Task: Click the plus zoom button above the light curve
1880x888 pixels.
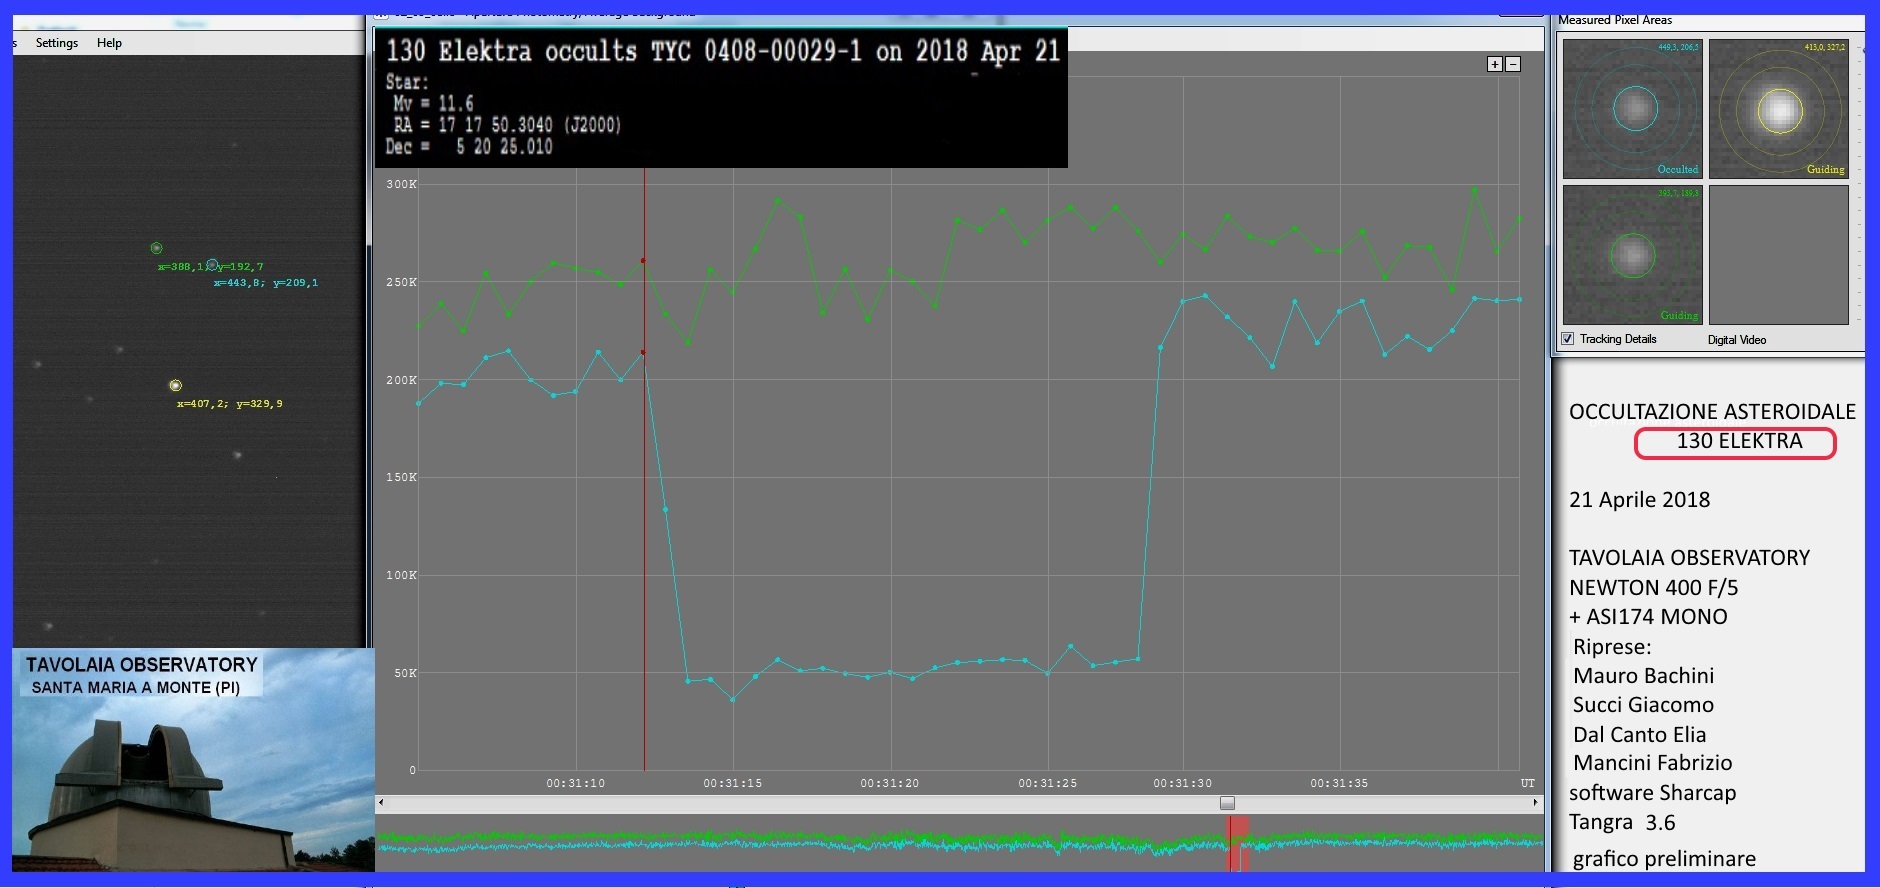Action: [x=1495, y=64]
